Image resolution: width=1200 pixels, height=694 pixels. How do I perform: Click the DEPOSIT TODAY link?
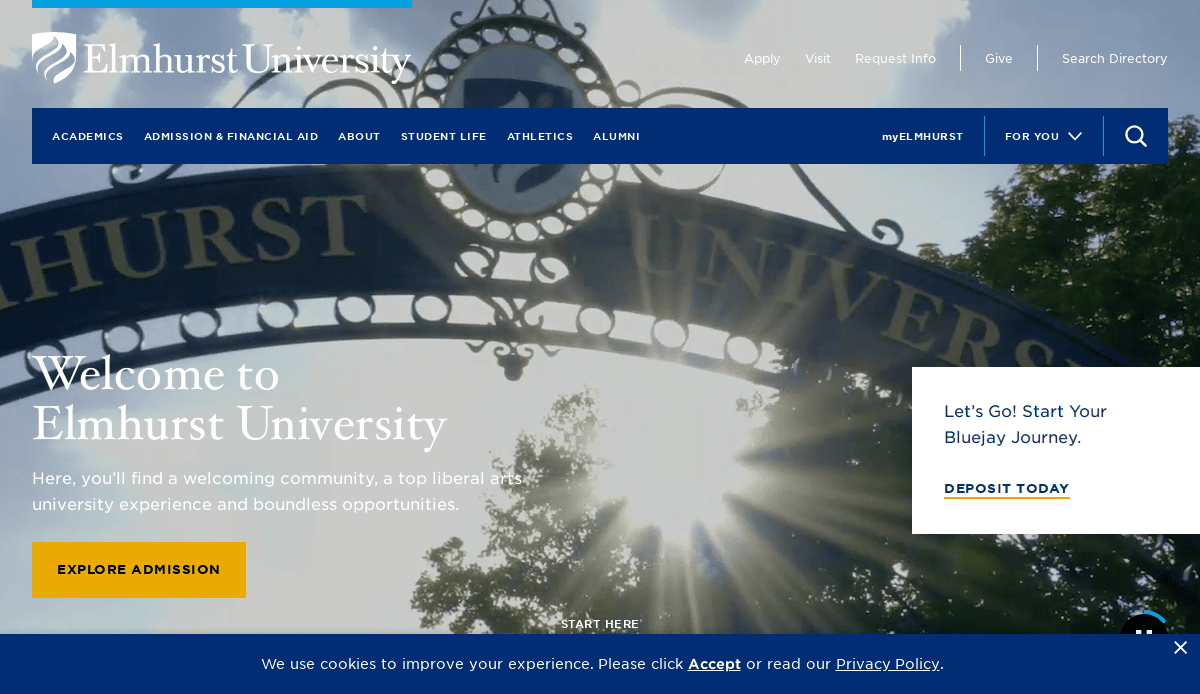point(1006,489)
